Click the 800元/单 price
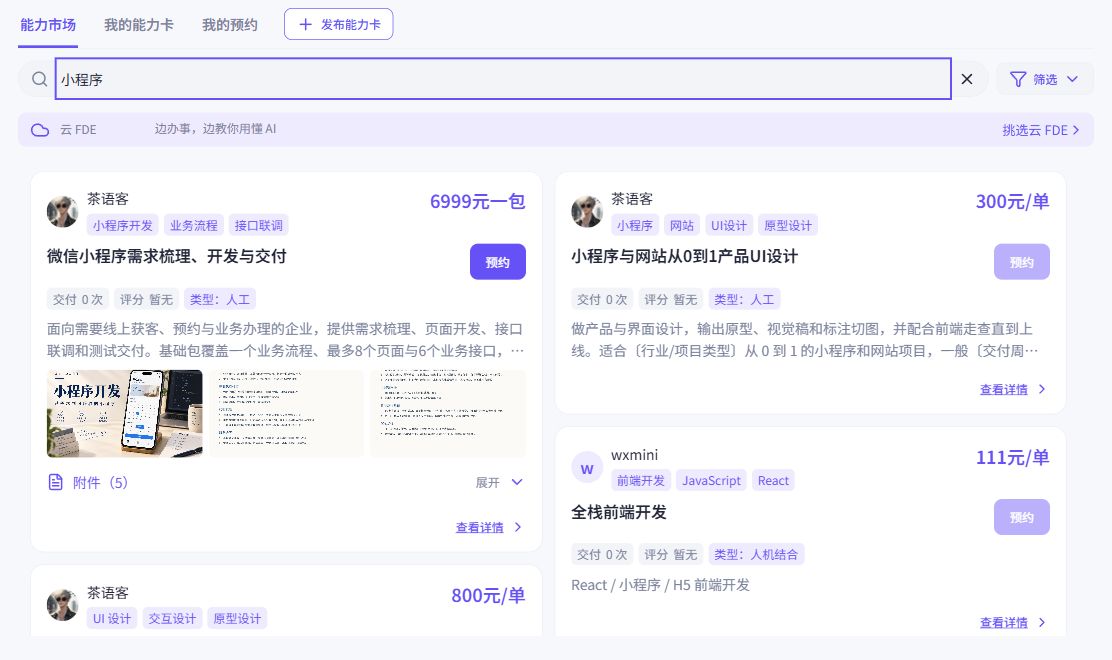This screenshot has height=660, width=1112. (x=488, y=595)
